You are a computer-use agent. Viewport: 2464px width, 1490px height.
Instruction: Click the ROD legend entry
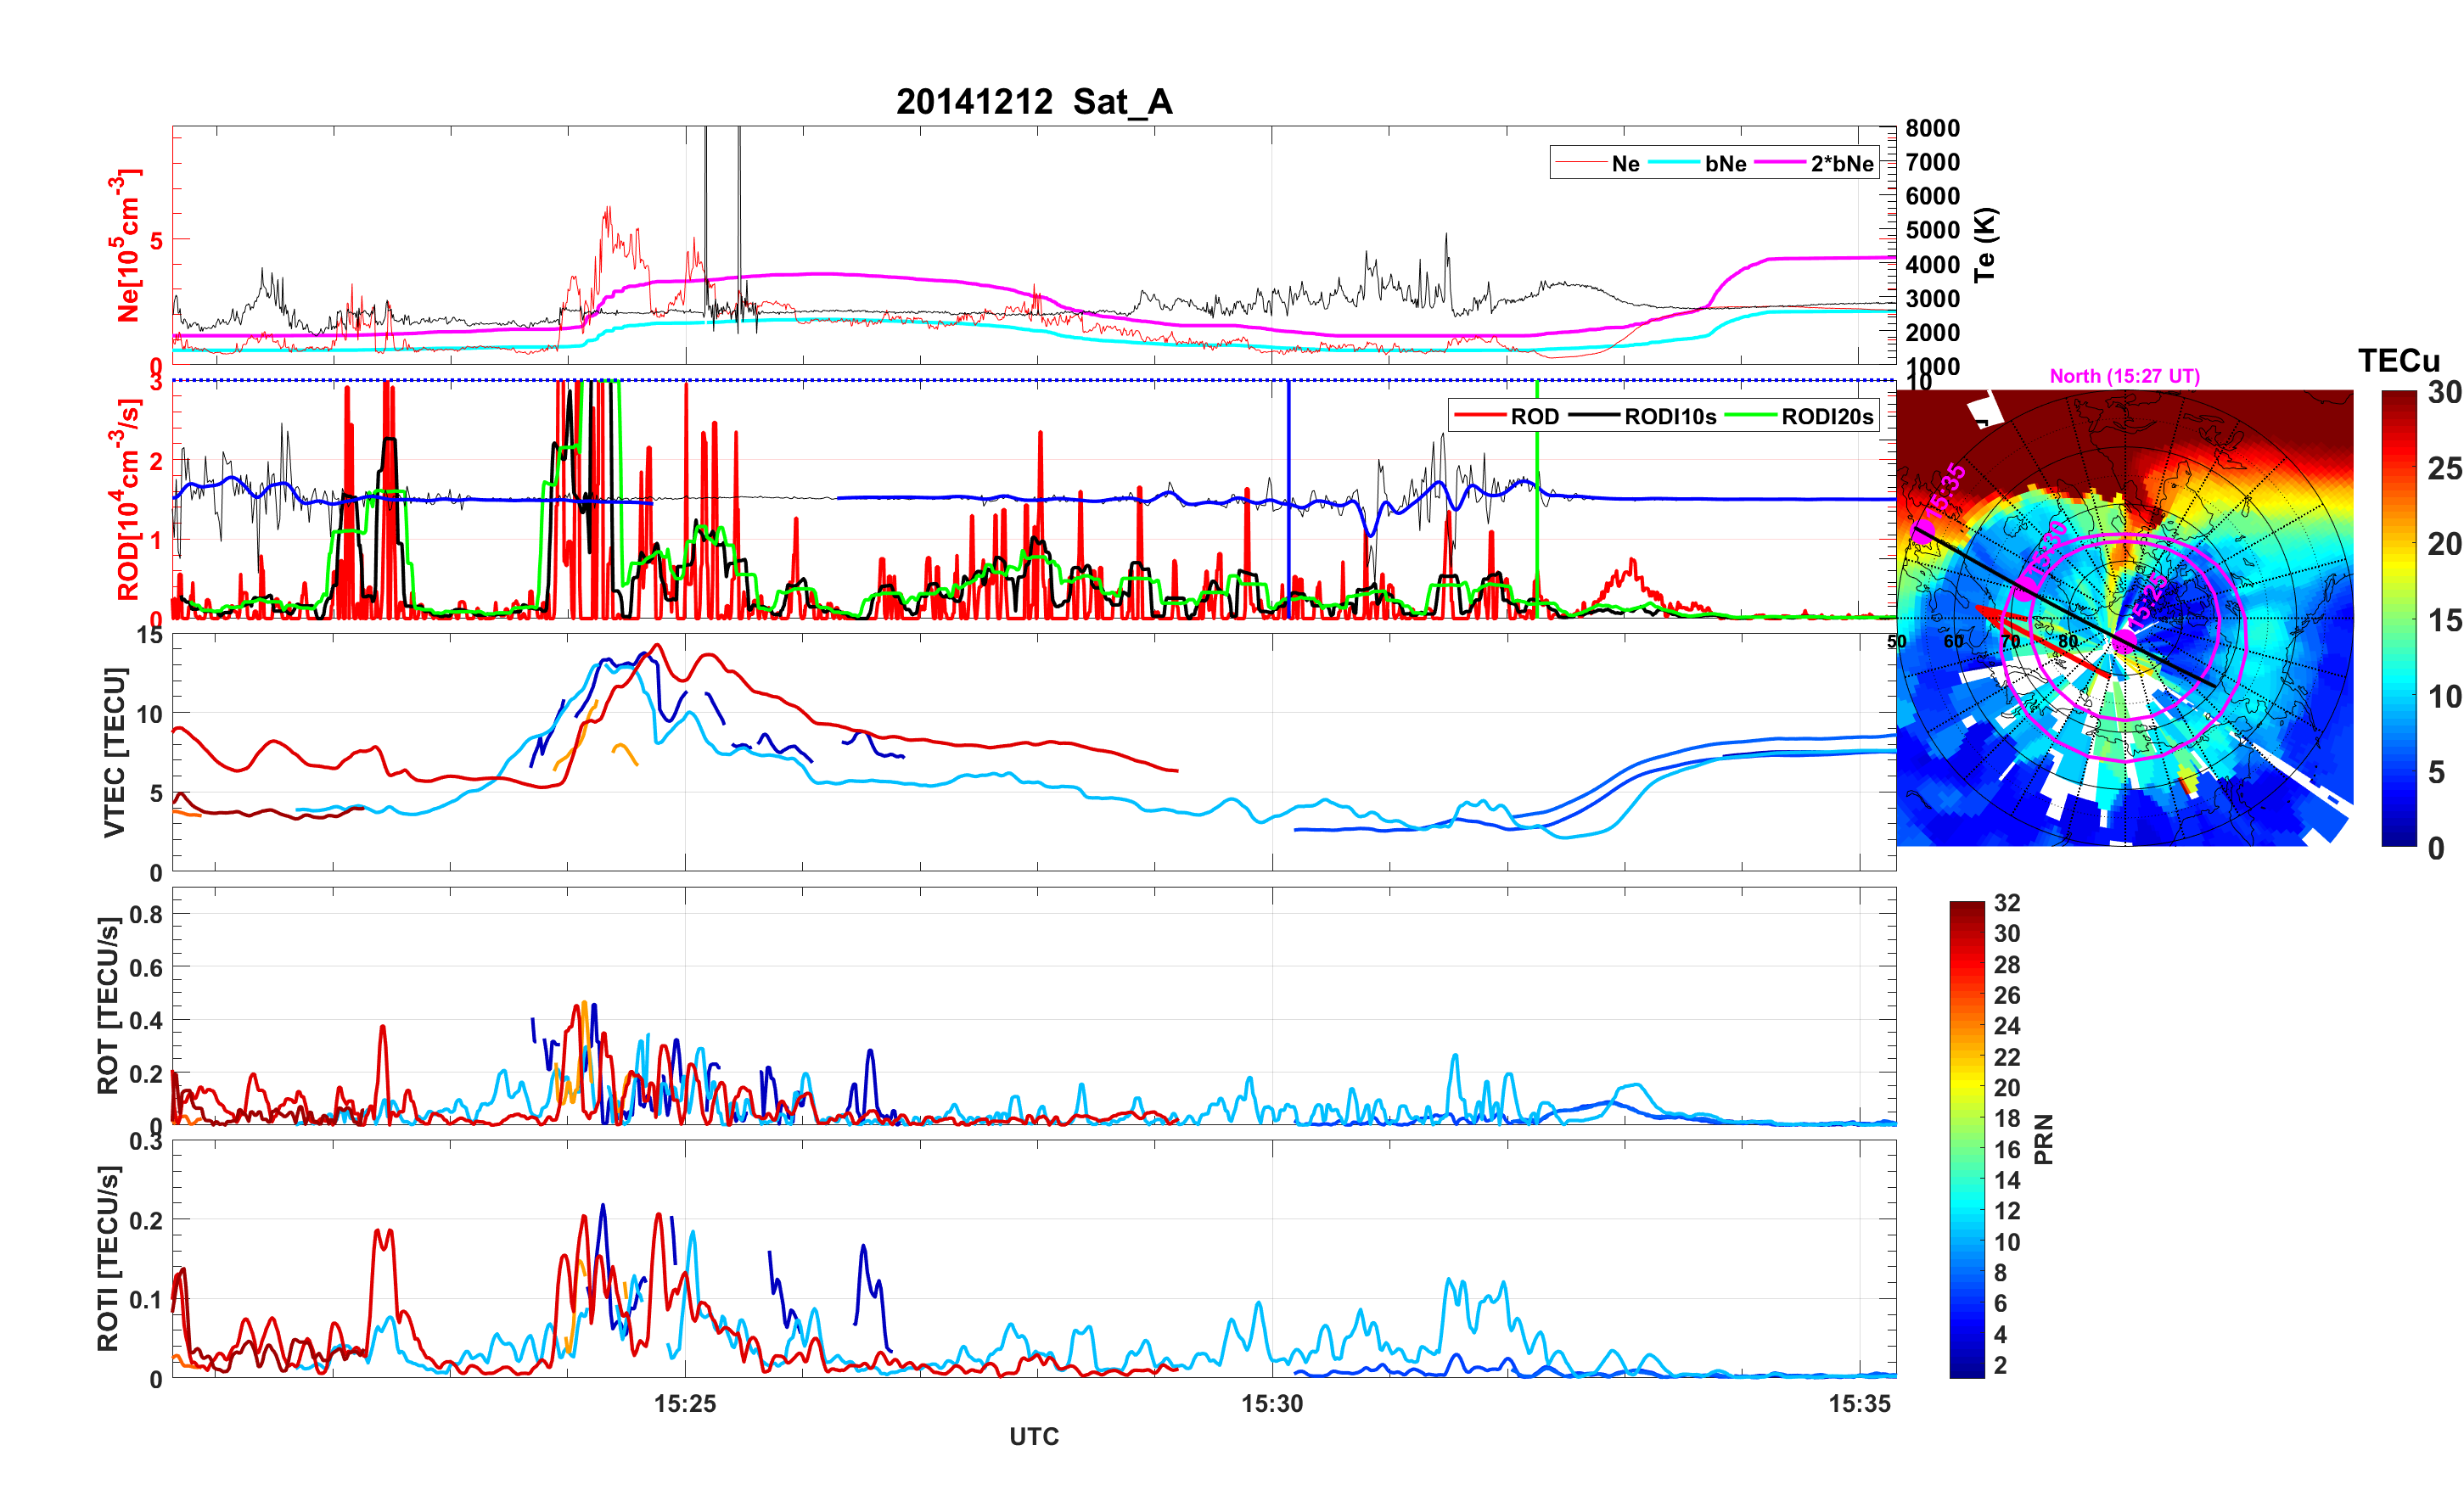click(1534, 417)
